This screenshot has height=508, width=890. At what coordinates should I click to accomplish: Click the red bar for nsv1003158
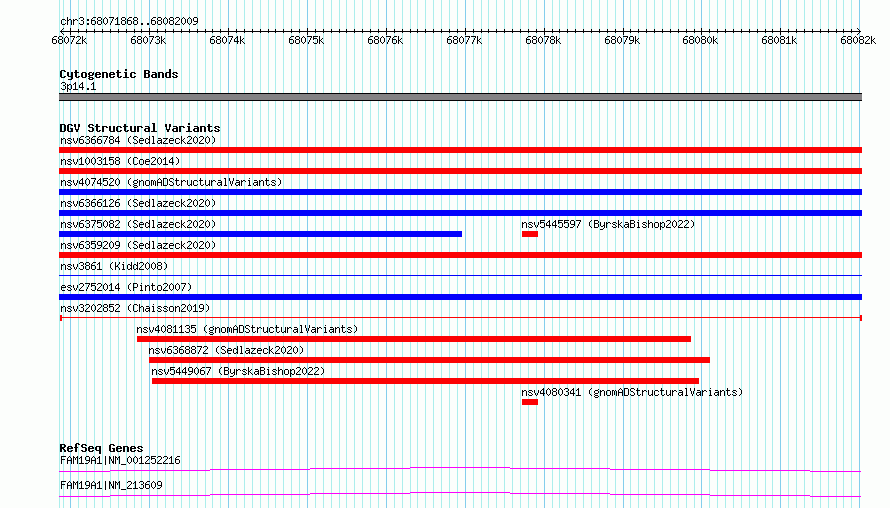[460, 171]
